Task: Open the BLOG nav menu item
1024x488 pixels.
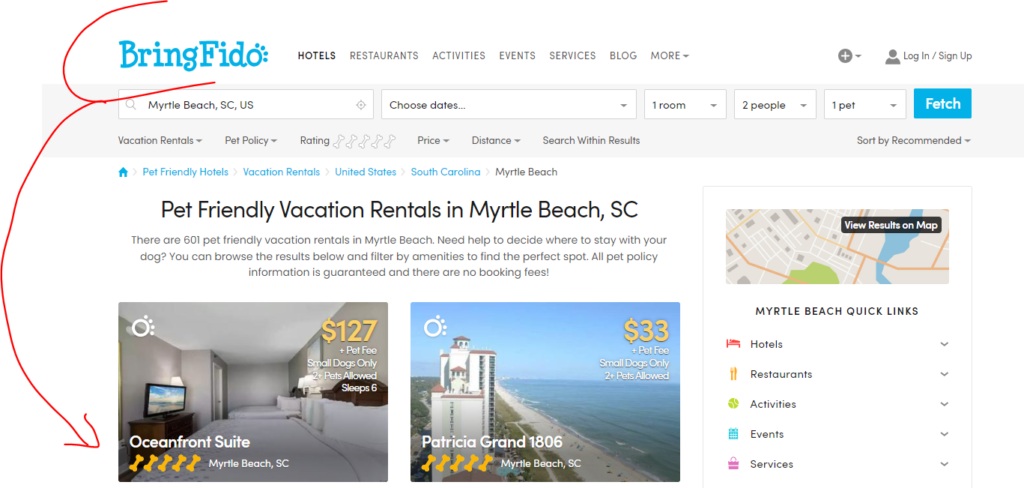Action: 623,56
